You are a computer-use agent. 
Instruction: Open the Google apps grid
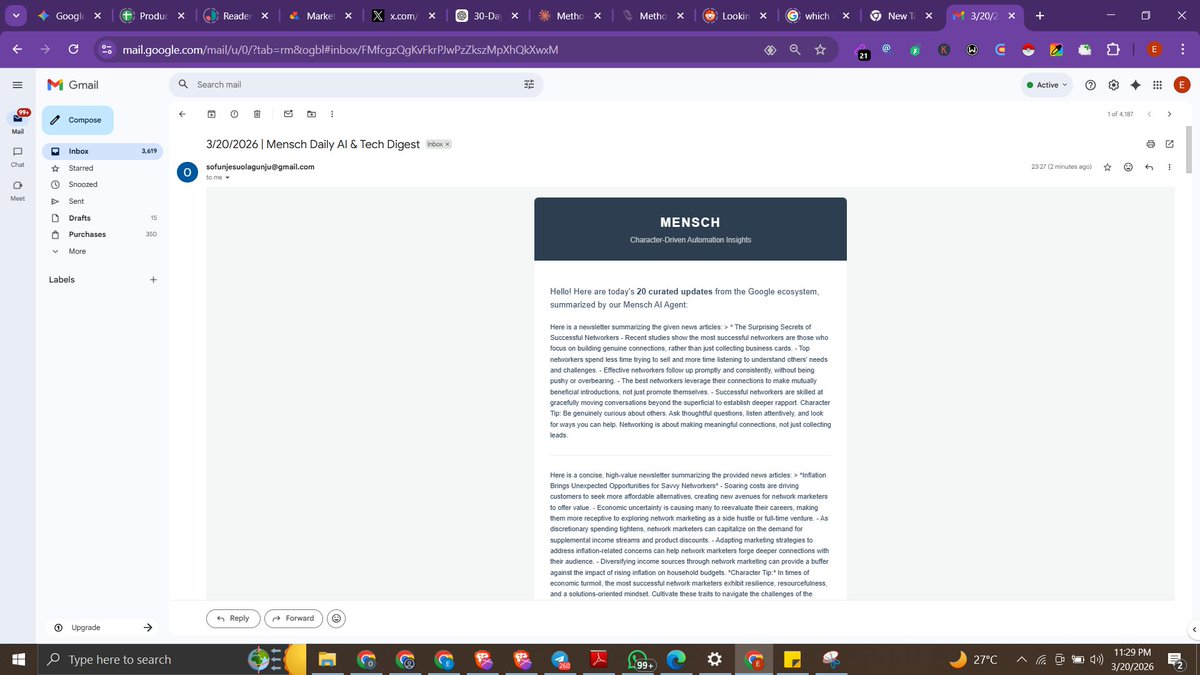click(1157, 85)
